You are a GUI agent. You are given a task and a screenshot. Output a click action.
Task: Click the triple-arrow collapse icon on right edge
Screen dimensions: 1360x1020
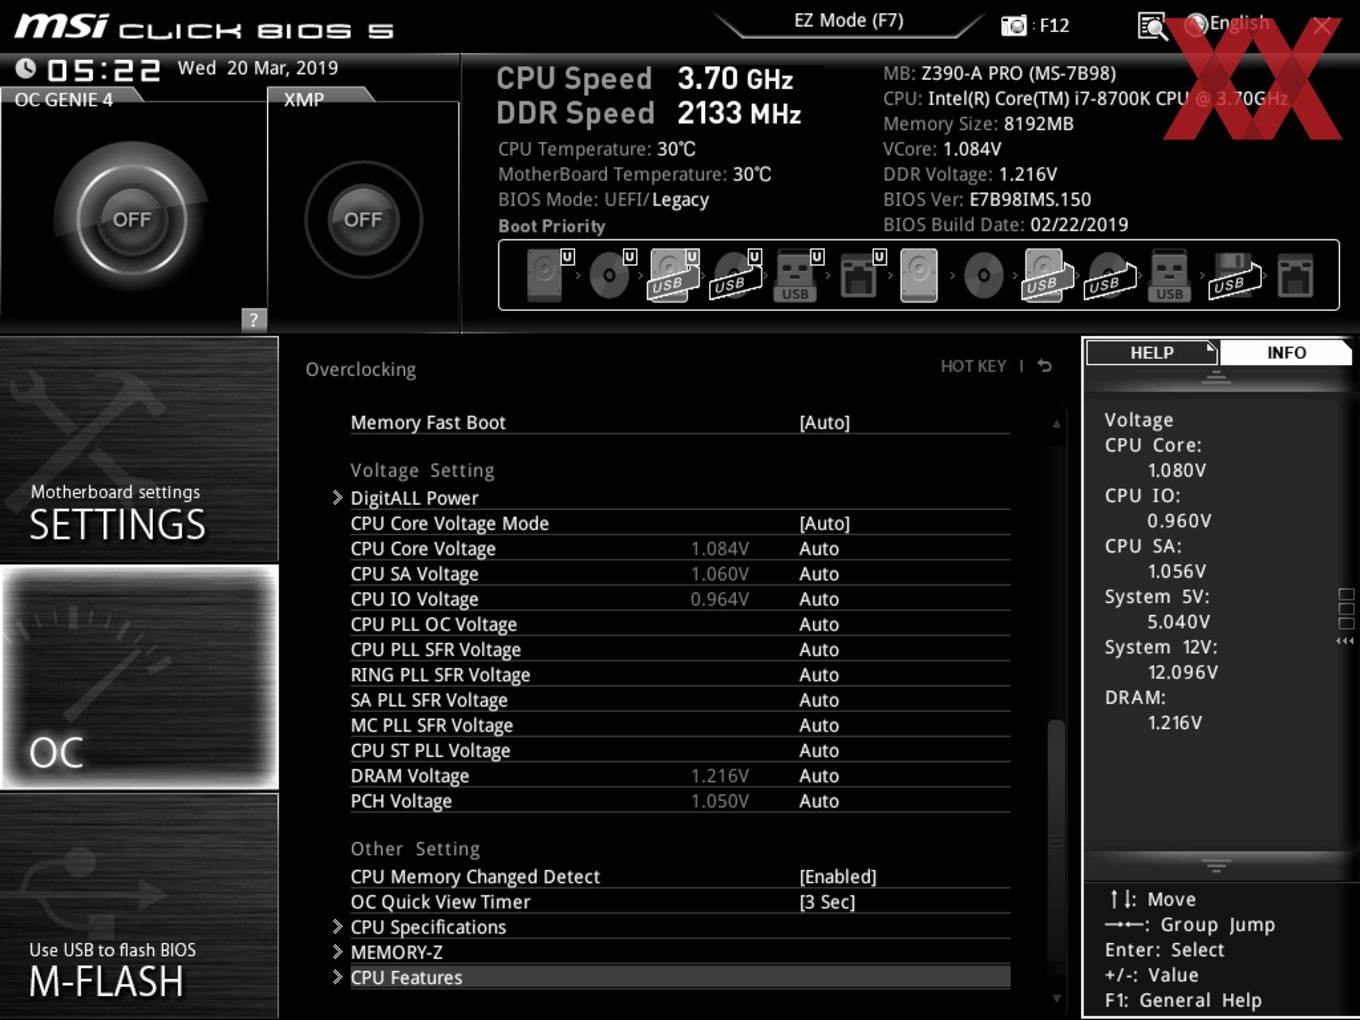pos(1345,641)
